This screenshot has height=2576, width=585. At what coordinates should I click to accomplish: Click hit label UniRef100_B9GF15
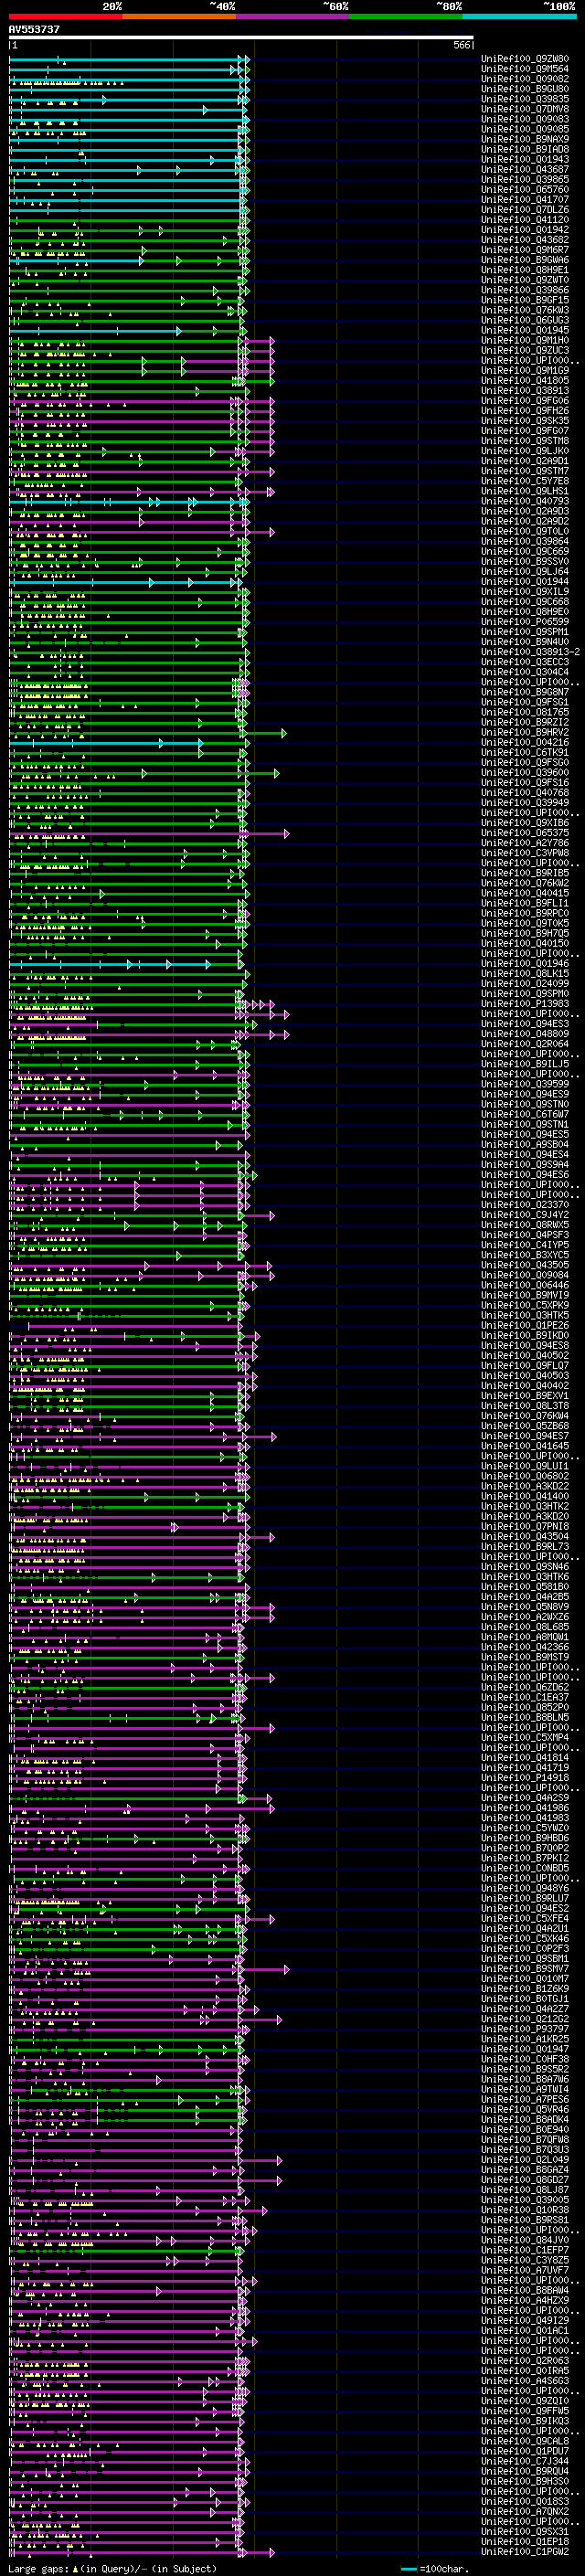(x=525, y=300)
